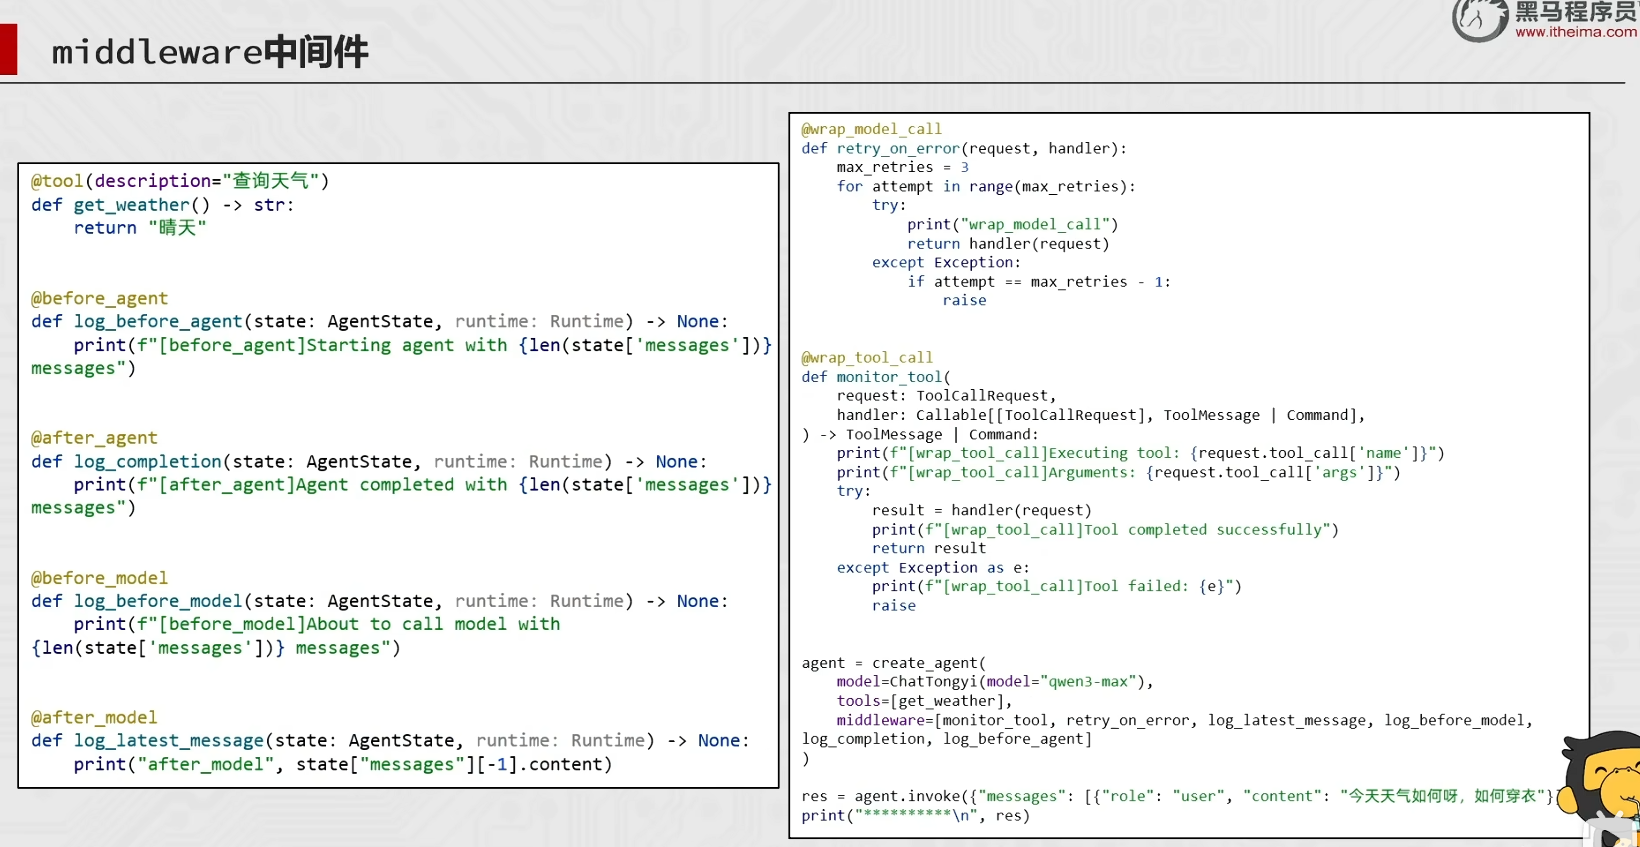This screenshot has width=1640, height=847.
Task: Click the create_agent( call line
Action: (894, 663)
